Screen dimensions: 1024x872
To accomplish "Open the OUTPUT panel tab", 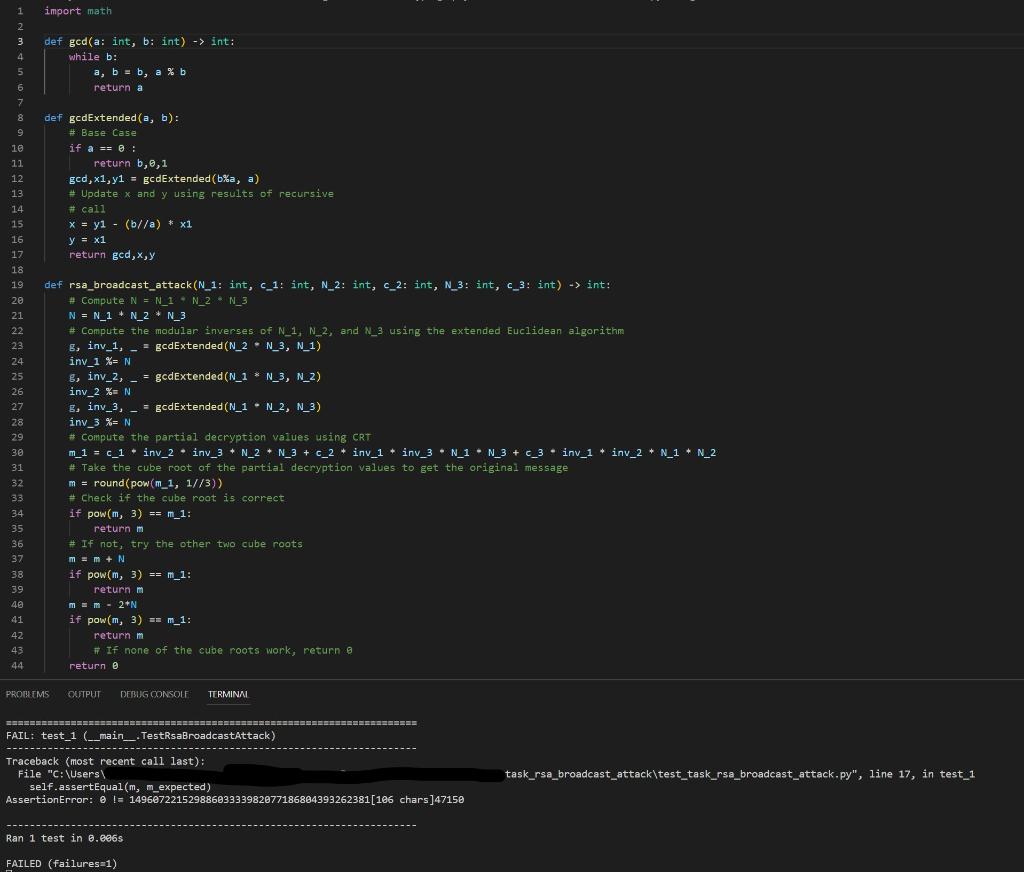I will (84, 693).
